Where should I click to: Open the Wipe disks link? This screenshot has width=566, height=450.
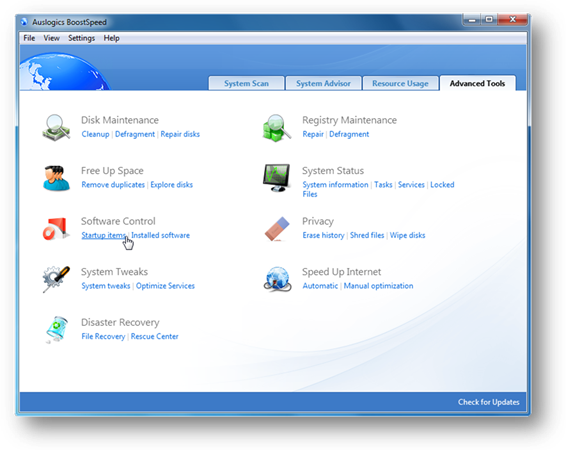point(408,235)
